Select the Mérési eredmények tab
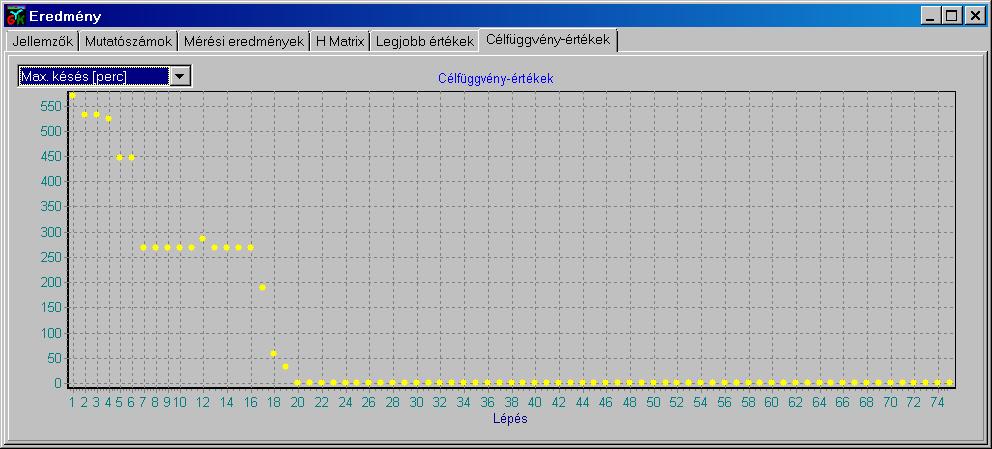Screen dimensions: 992x449 (244, 42)
